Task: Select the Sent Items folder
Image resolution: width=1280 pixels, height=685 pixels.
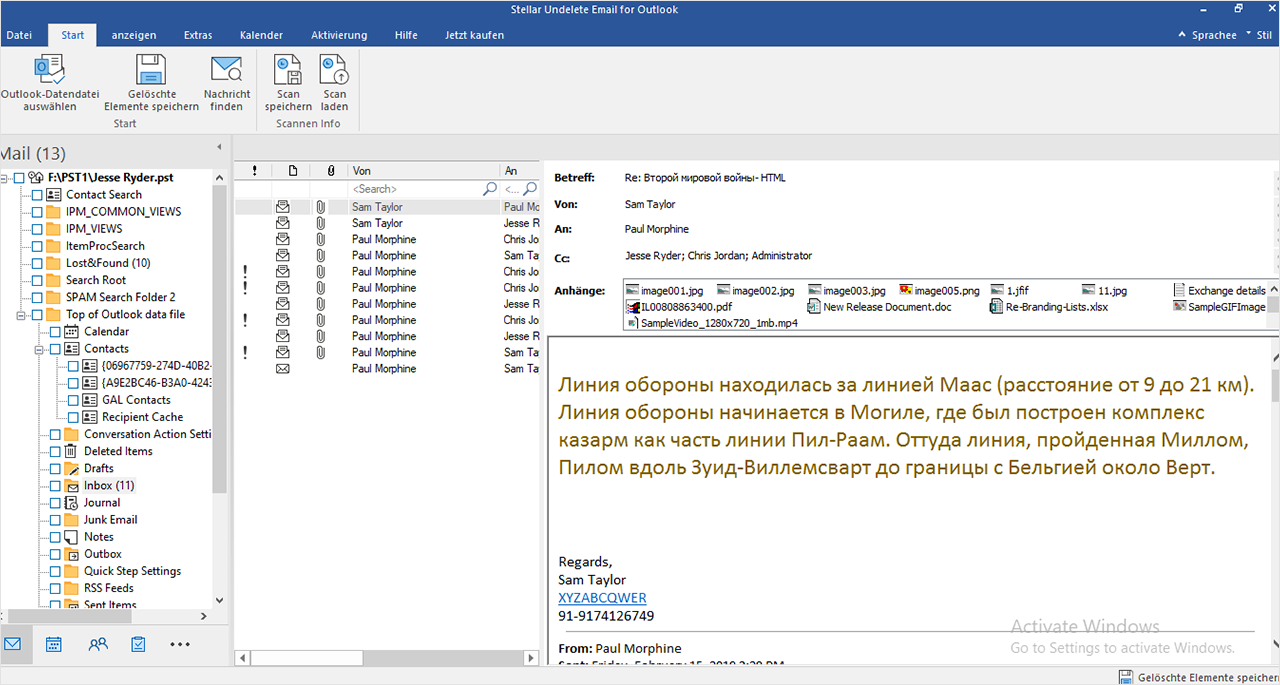Action: click(x=110, y=605)
